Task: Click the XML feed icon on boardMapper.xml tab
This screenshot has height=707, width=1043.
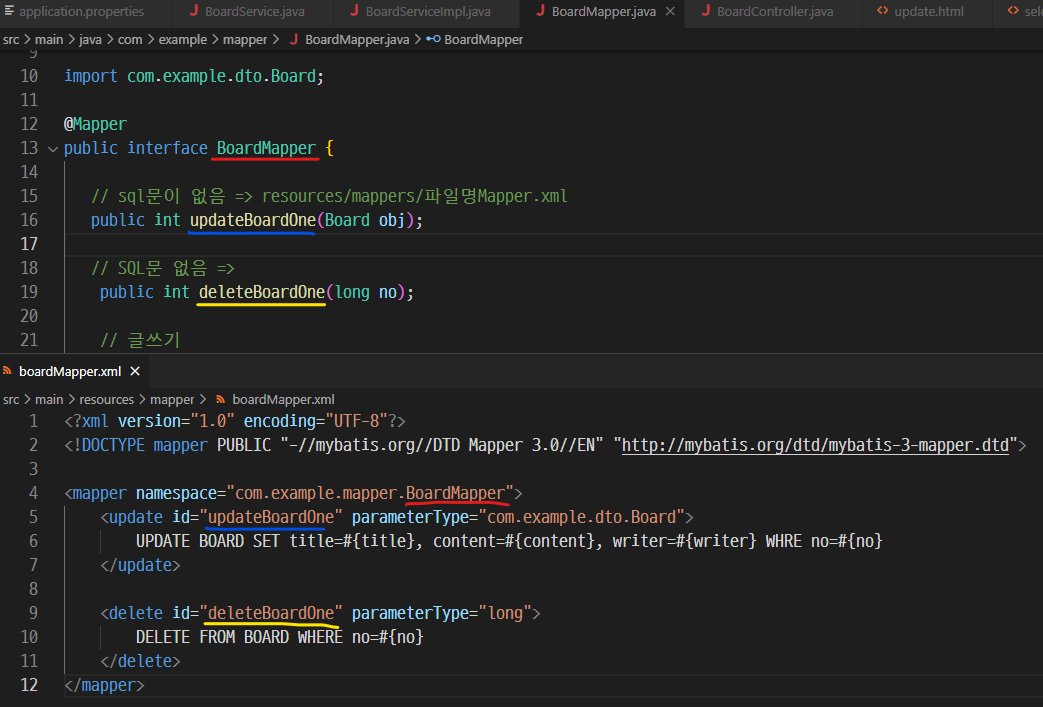Action: [x=7, y=370]
